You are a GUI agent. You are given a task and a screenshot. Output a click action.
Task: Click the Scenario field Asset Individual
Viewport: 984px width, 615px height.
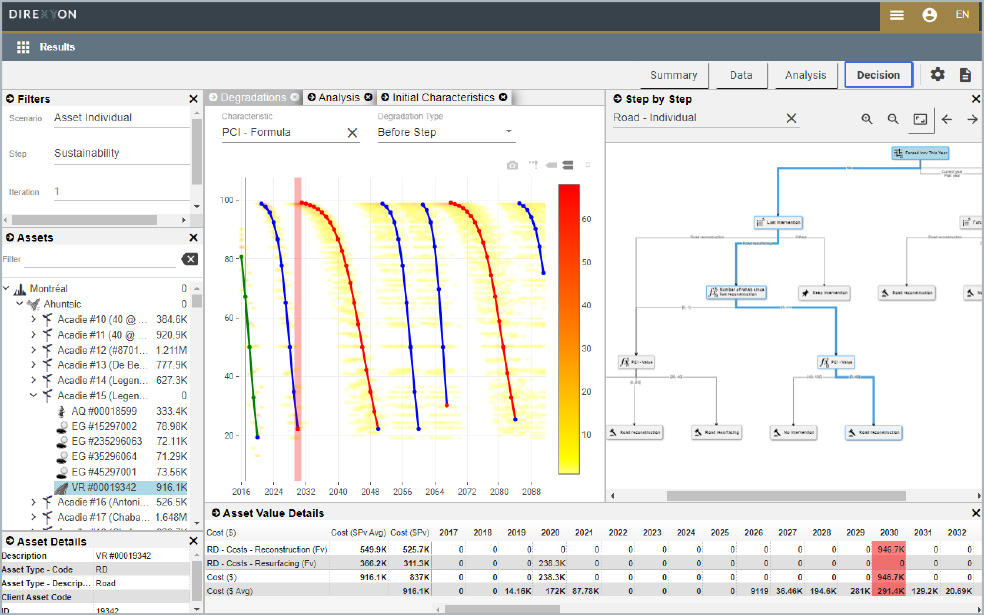[121, 118]
